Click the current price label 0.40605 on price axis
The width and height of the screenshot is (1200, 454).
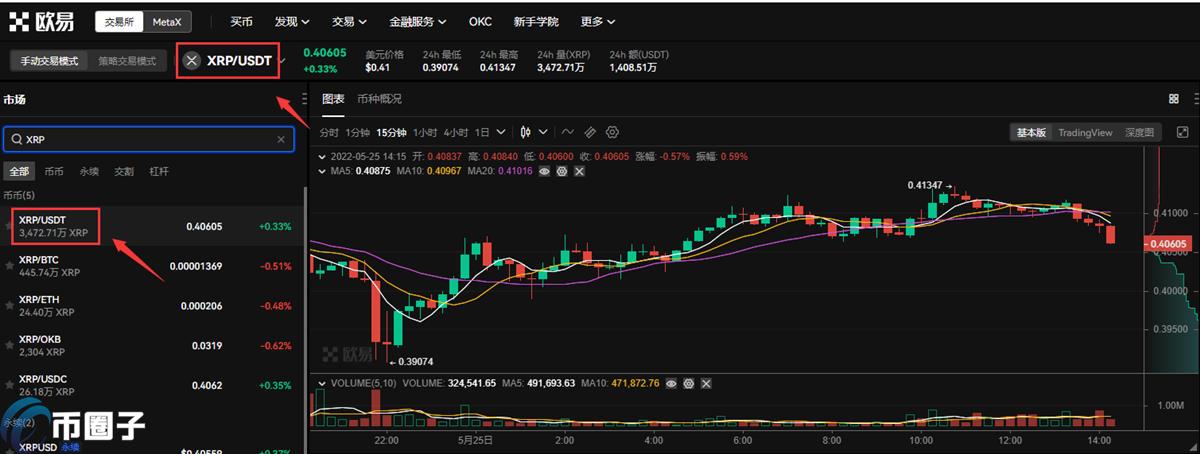coord(1169,243)
